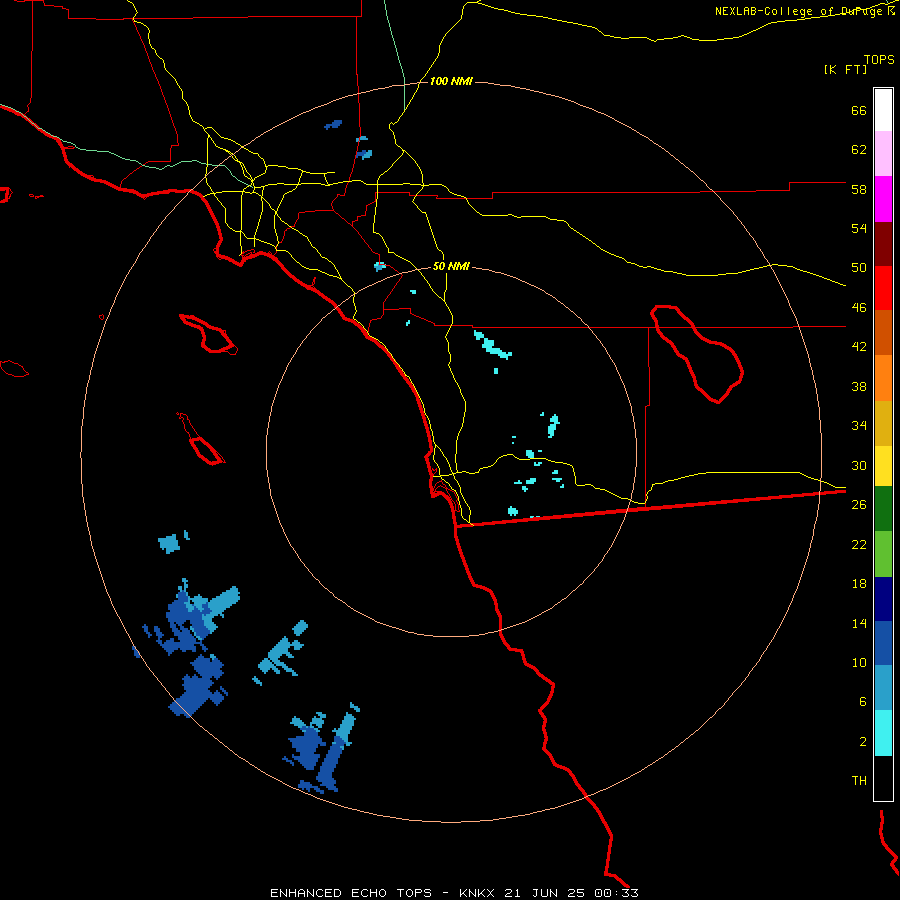Click the '50 NMI' range ring label

[x=451, y=266]
